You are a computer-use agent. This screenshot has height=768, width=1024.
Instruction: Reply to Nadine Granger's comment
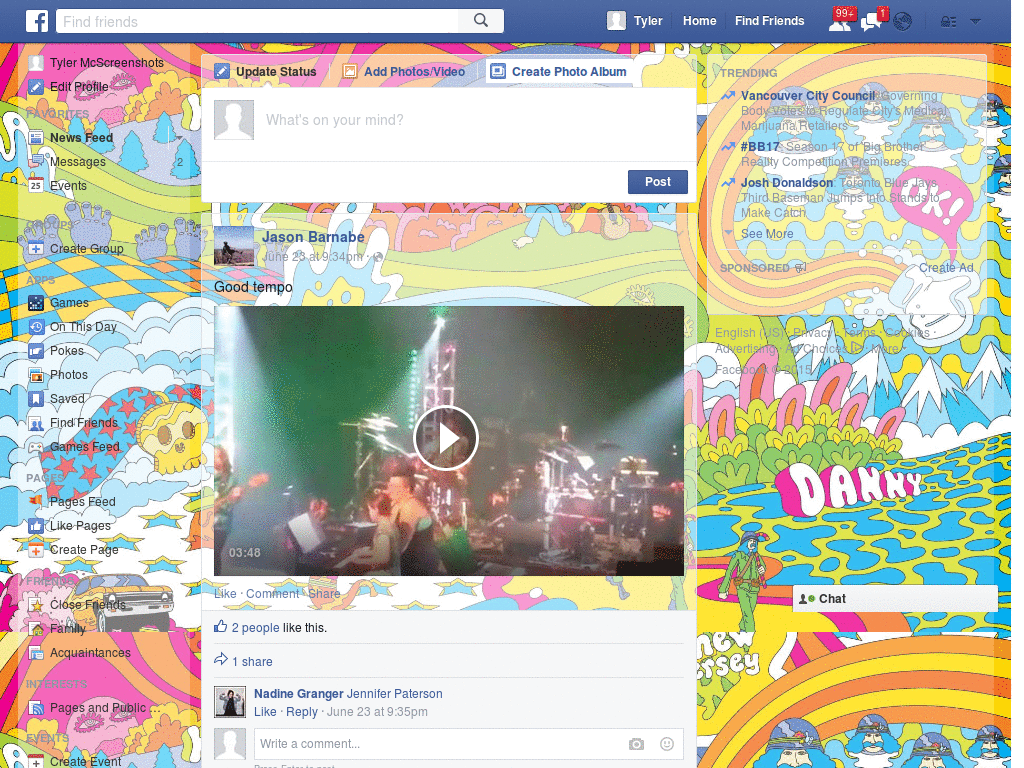[302, 712]
